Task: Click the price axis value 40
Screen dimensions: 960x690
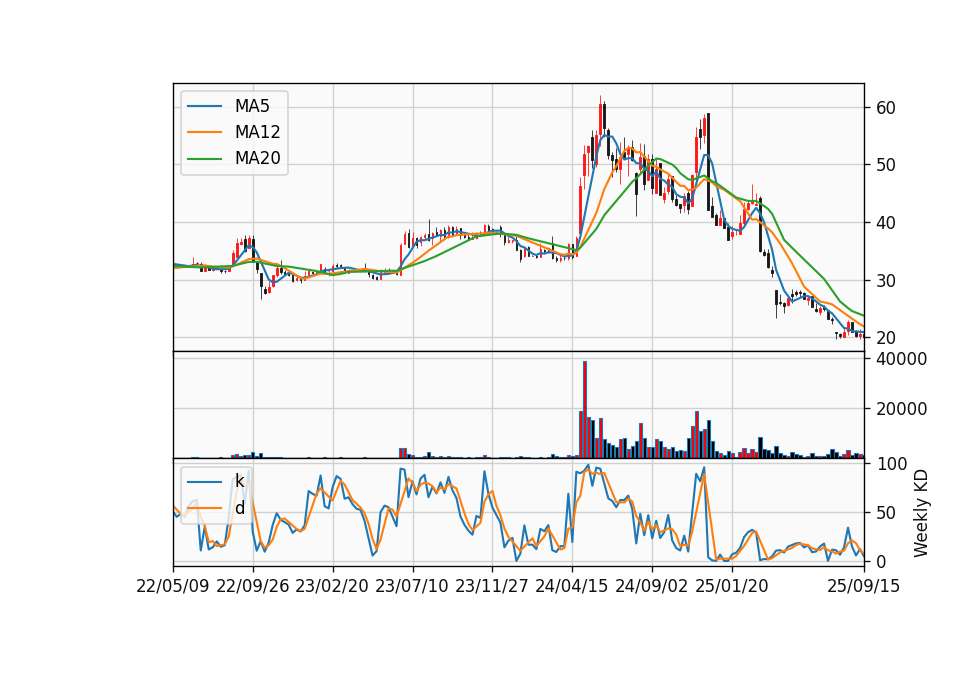Action: pos(885,223)
